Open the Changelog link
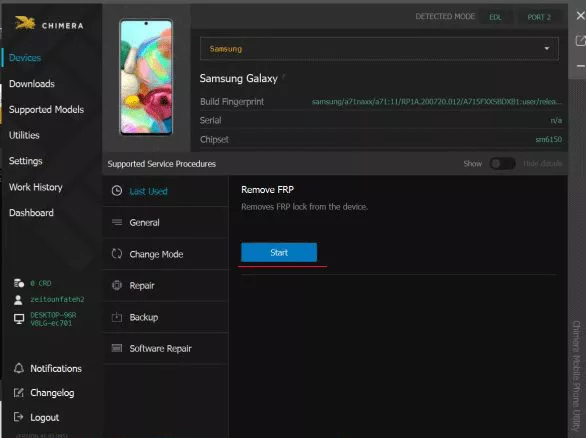 tap(52, 393)
